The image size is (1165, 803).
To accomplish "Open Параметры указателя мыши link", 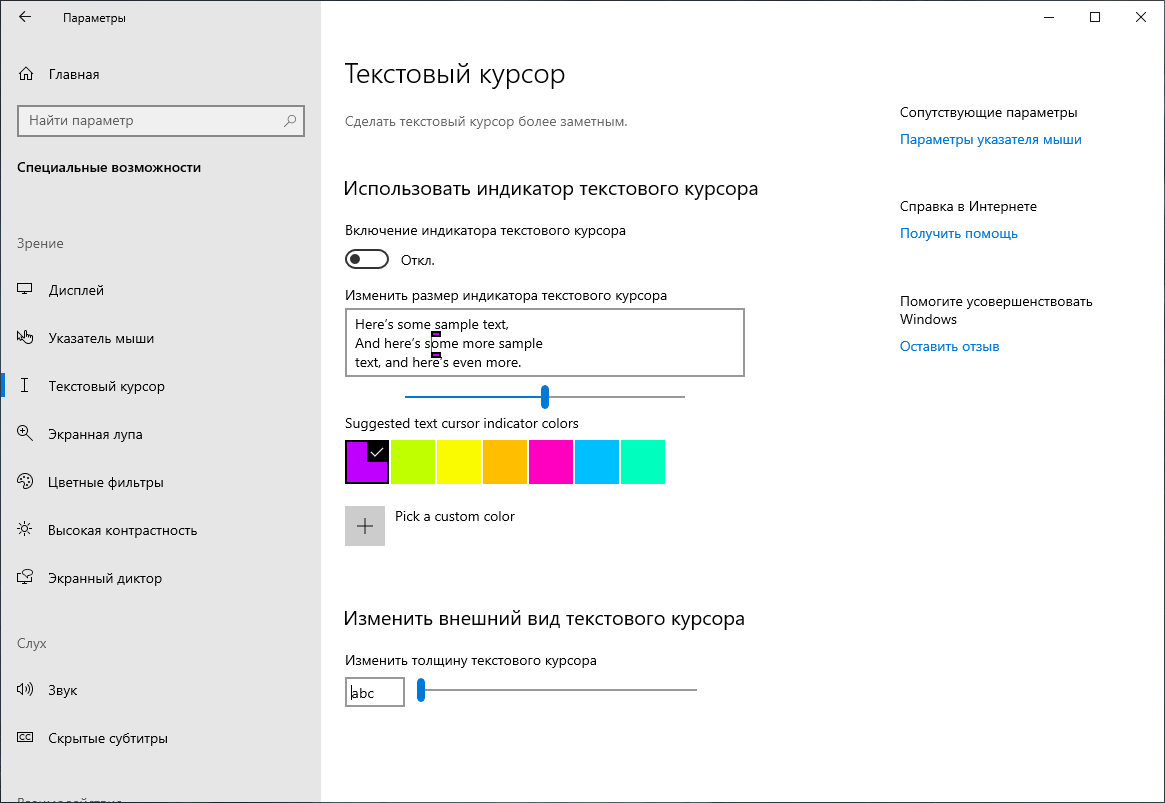I will pos(991,139).
